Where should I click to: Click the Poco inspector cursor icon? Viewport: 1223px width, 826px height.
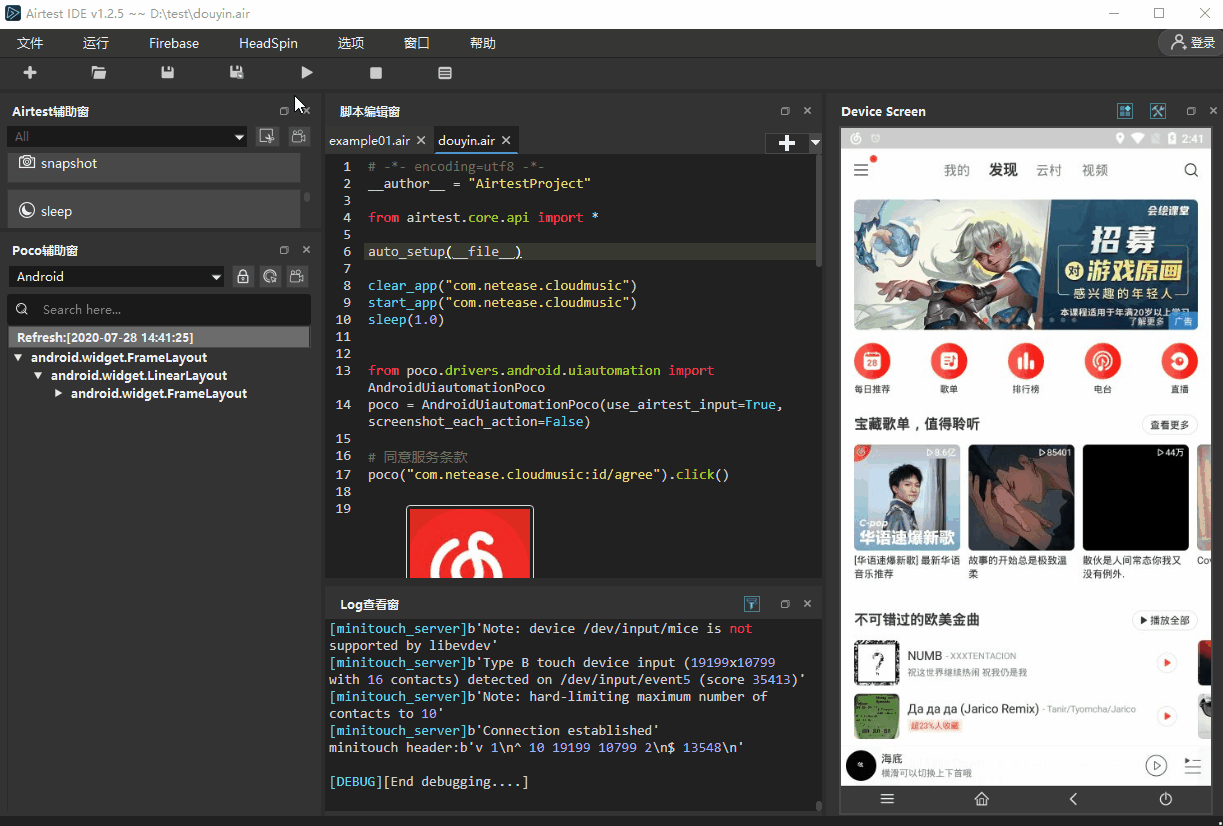270,276
